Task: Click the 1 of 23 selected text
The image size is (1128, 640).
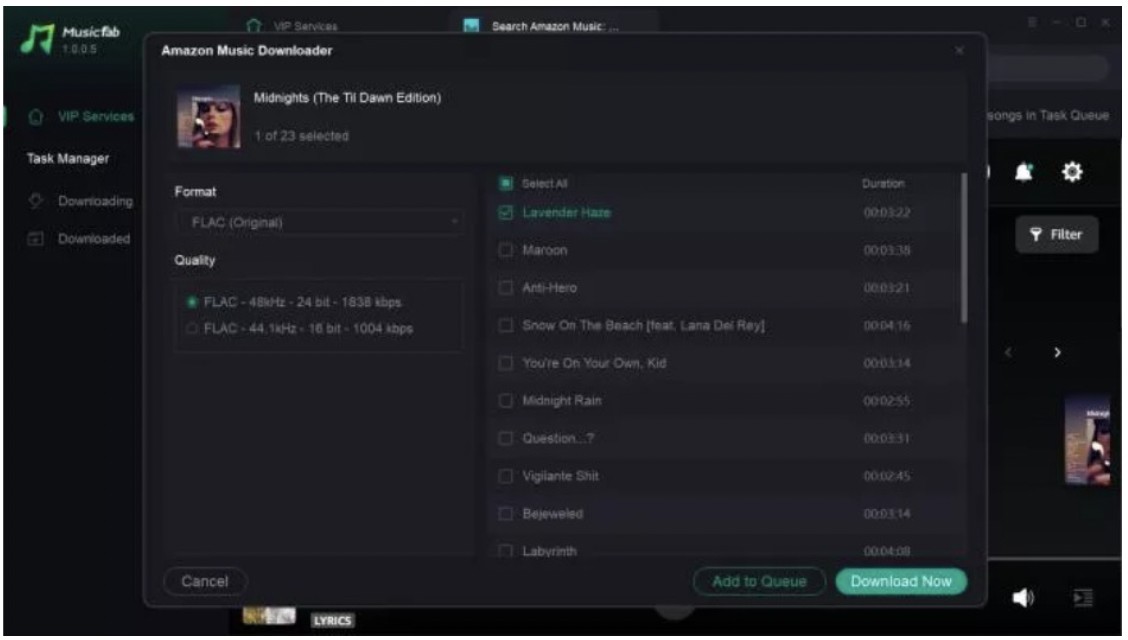Action: click(x=301, y=136)
